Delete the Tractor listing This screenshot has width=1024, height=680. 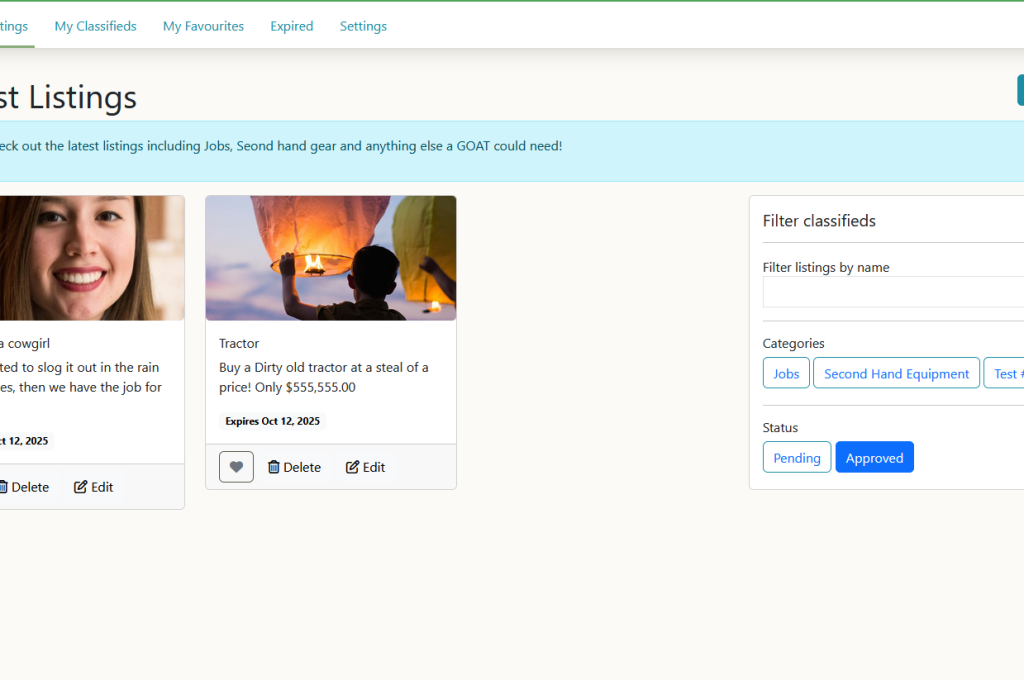pyautogui.click(x=294, y=467)
